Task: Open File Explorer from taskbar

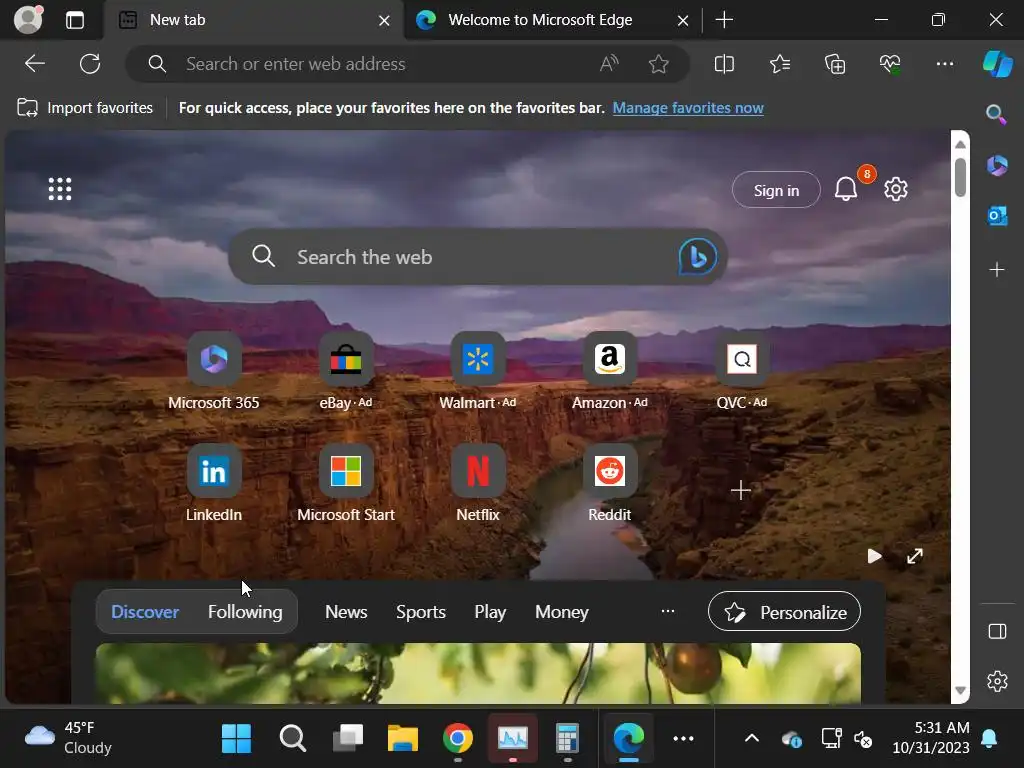Action: pos(402,739)
